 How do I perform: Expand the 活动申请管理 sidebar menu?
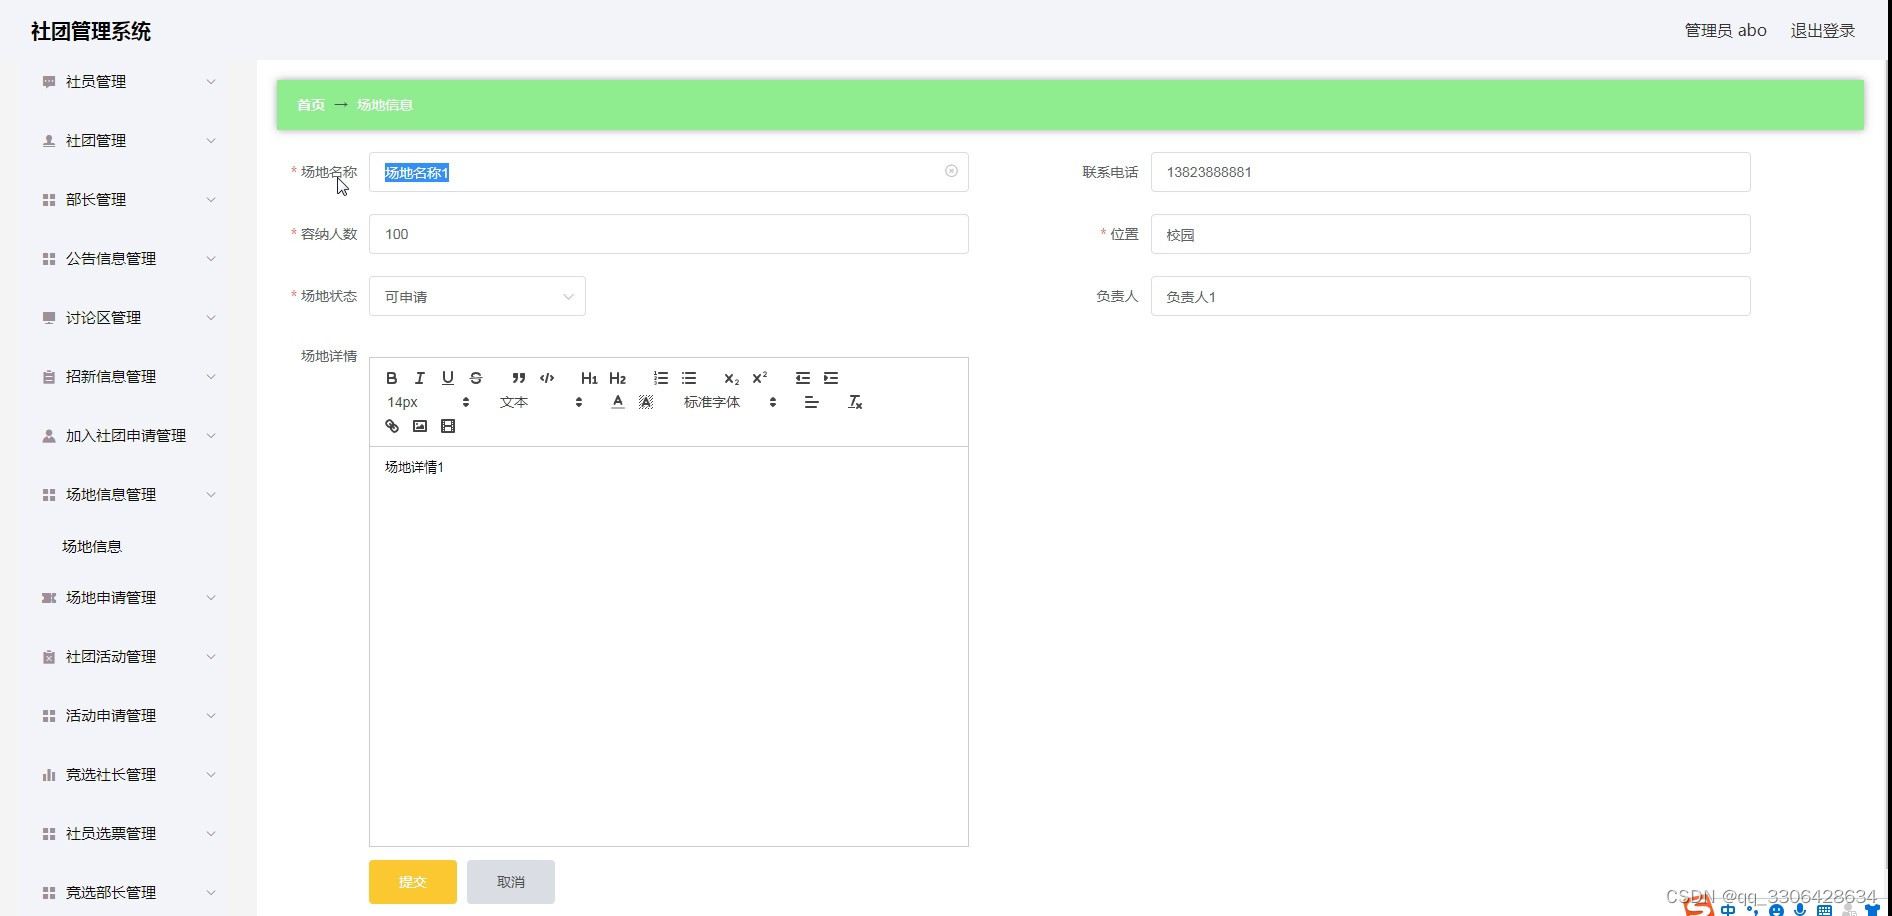(127, 716)
